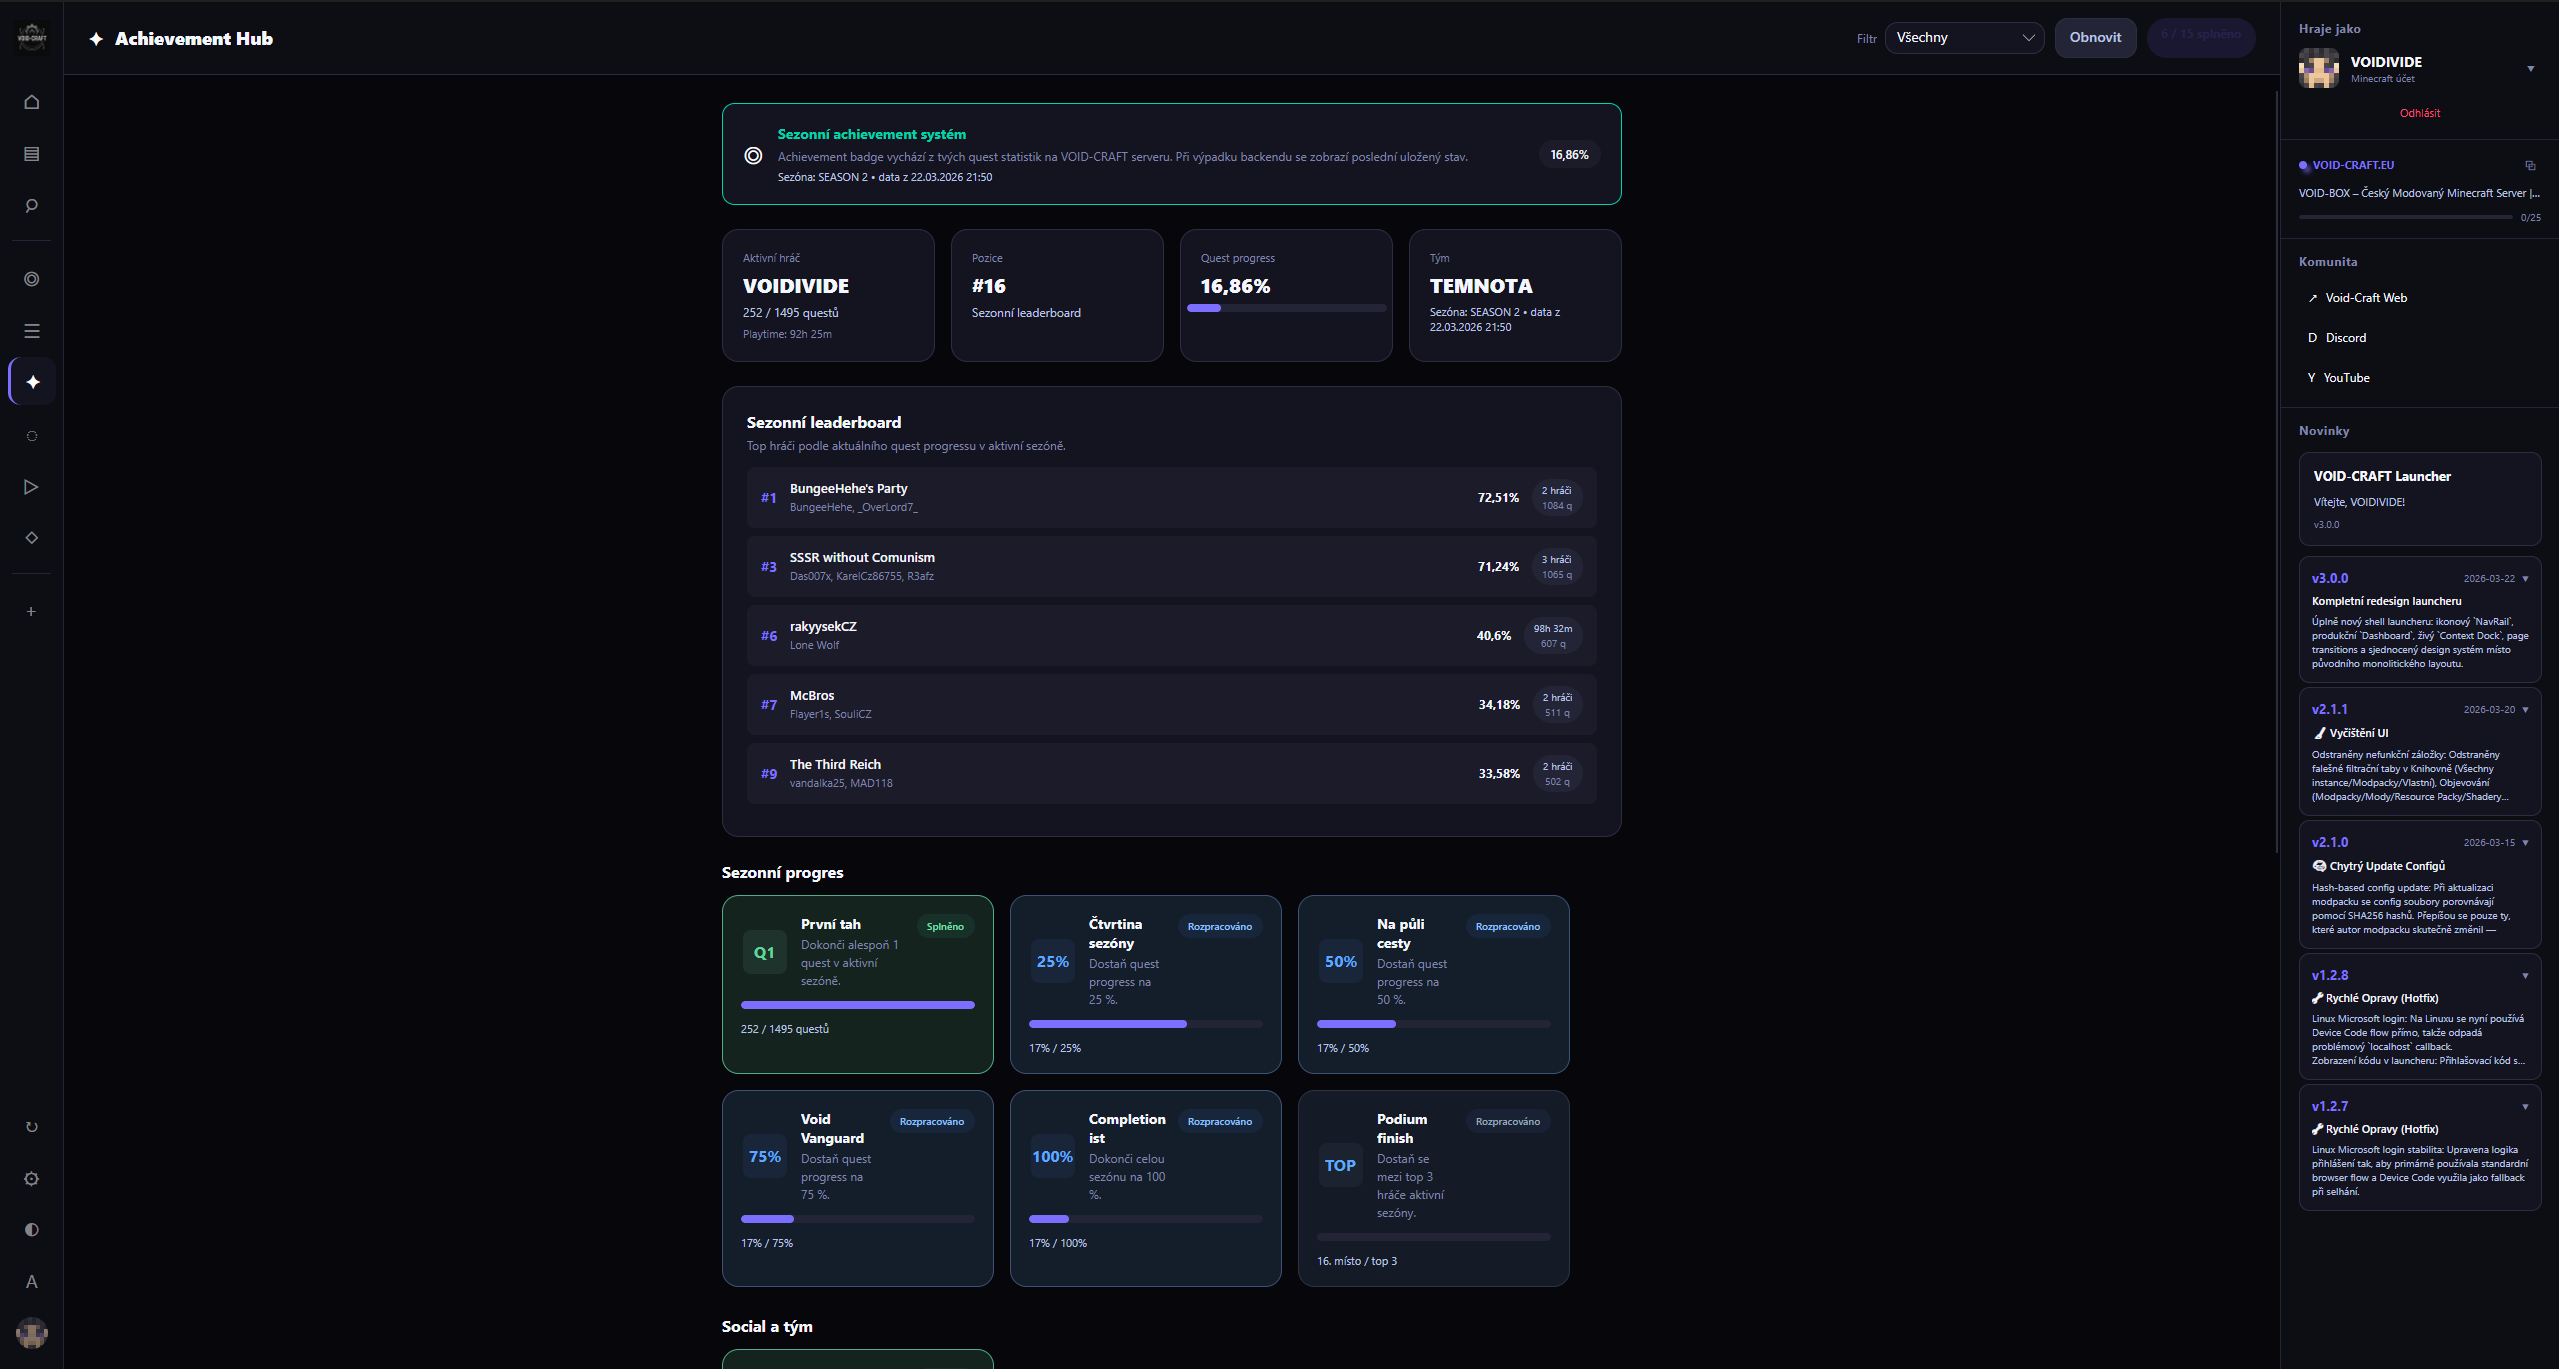Open launcher Settings via the gear icon
This screenshot has width=2559, height=1369.
(31, 1178)
